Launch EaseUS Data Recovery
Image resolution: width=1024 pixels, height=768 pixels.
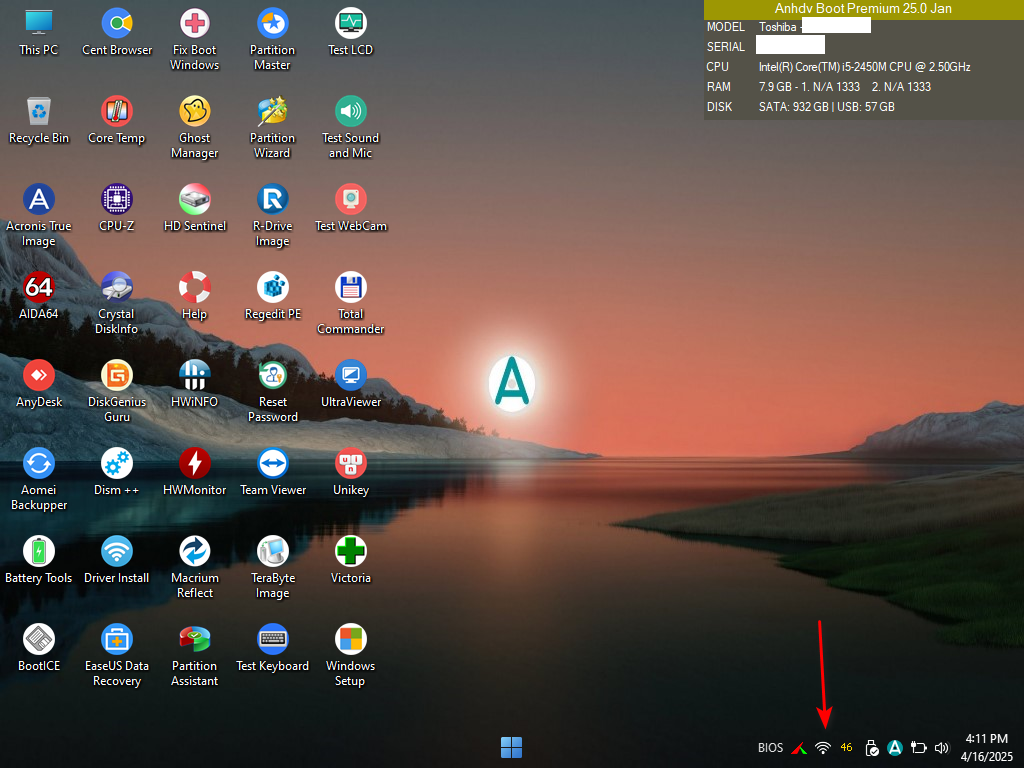117,656
